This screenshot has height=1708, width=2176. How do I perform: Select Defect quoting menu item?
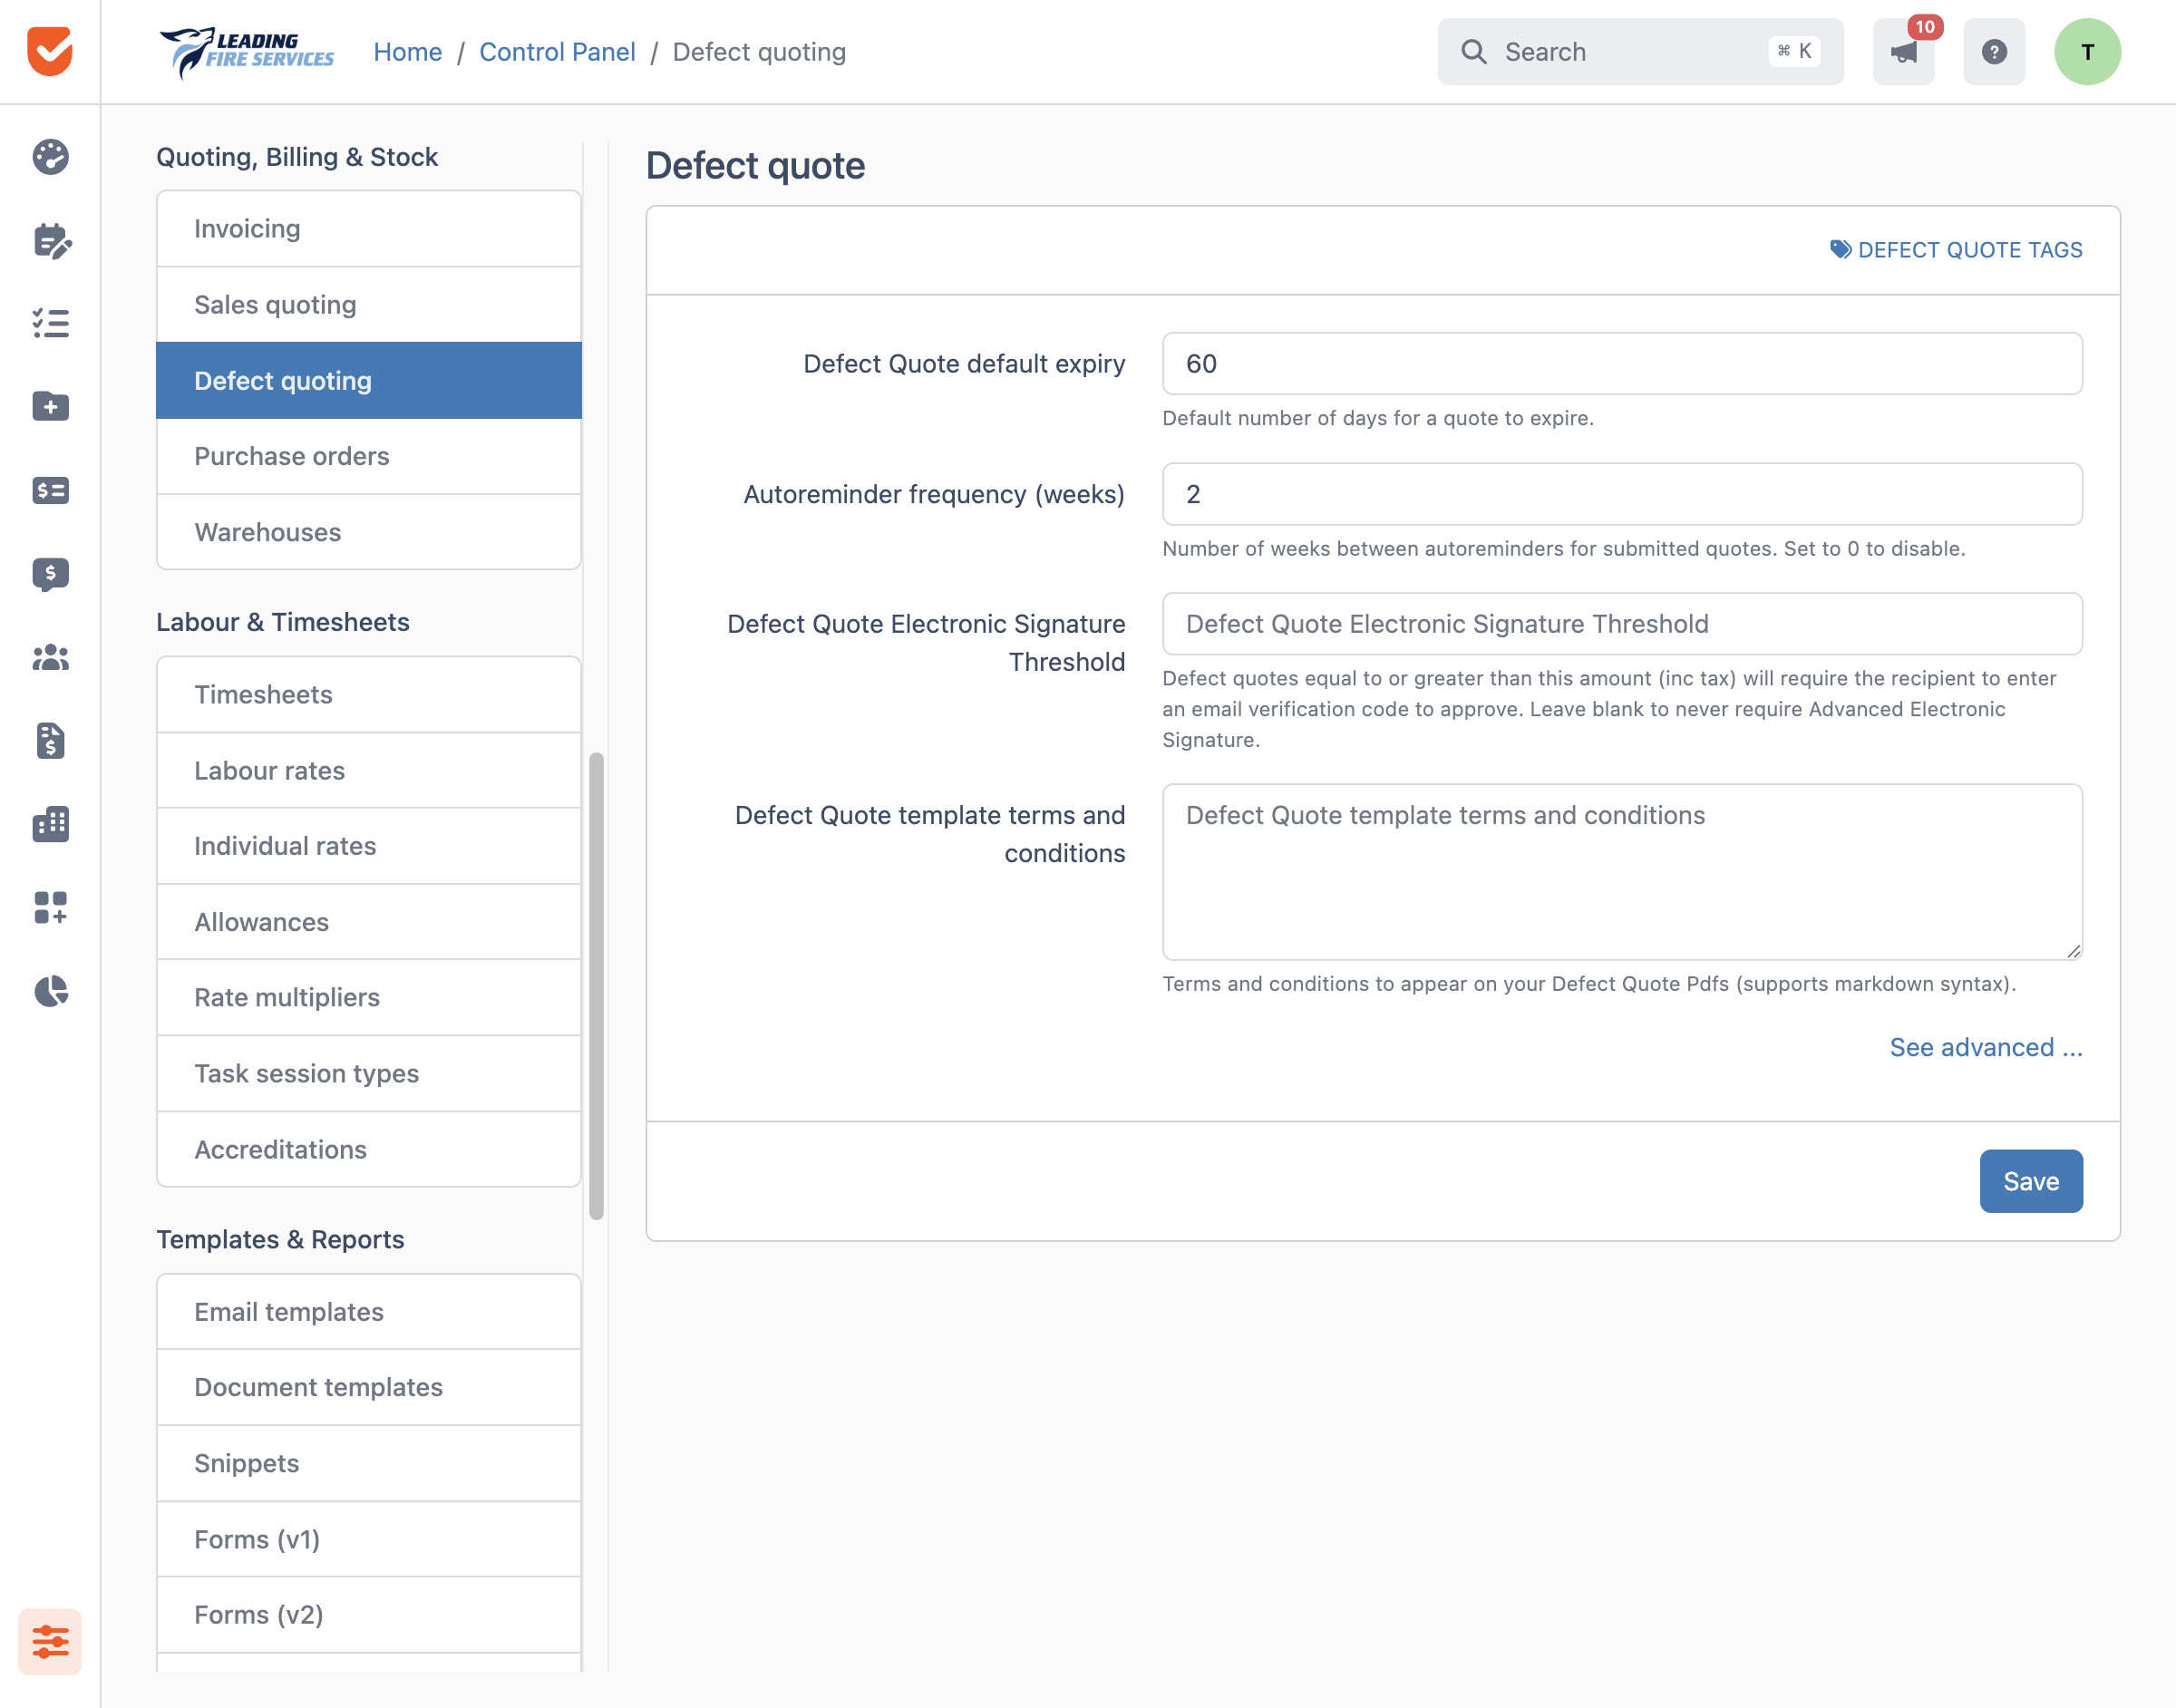click(369, 381)
